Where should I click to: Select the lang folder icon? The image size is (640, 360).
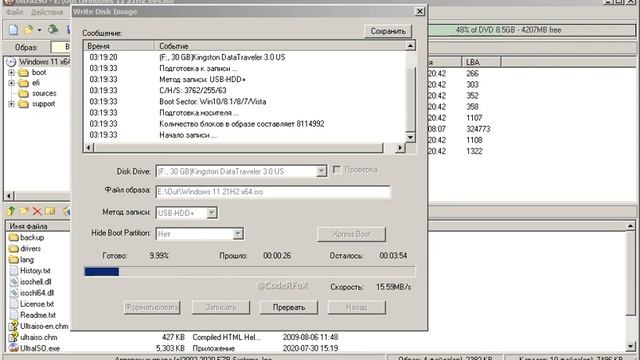[14, 259]
